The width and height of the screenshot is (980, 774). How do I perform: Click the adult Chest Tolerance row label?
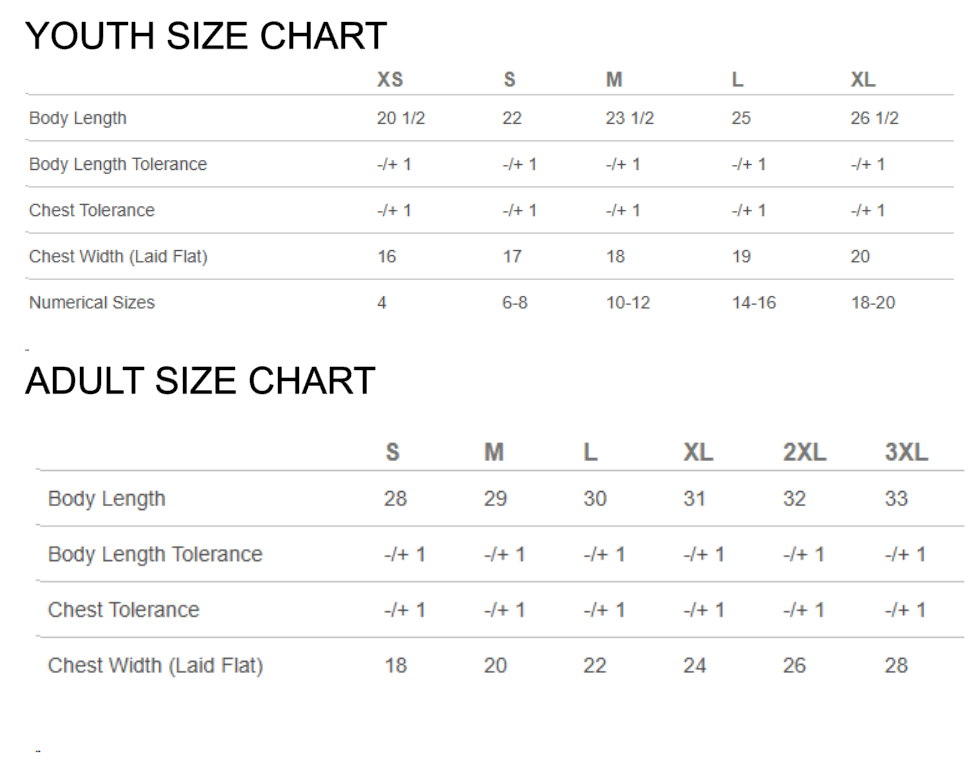tap(123, 610)
